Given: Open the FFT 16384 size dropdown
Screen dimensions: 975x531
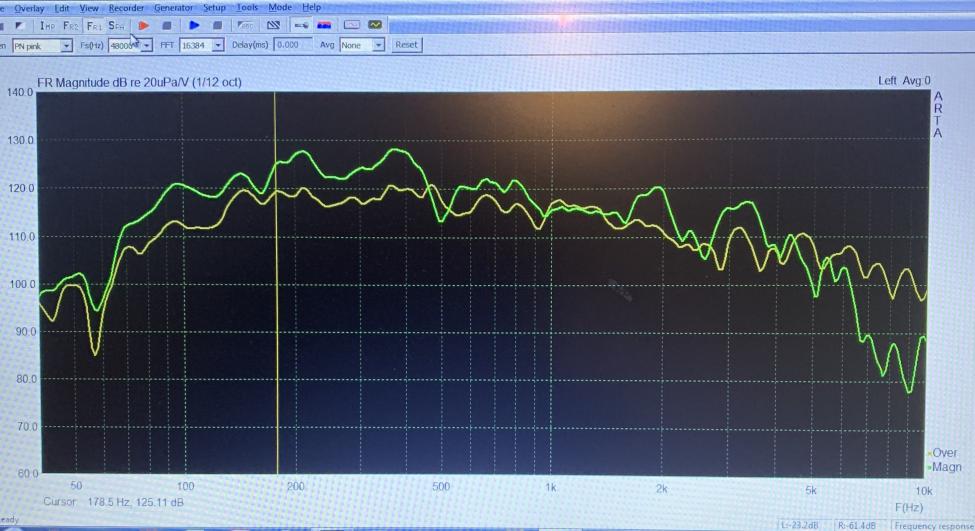Looking at the screenshot, I should click(201, 45).
